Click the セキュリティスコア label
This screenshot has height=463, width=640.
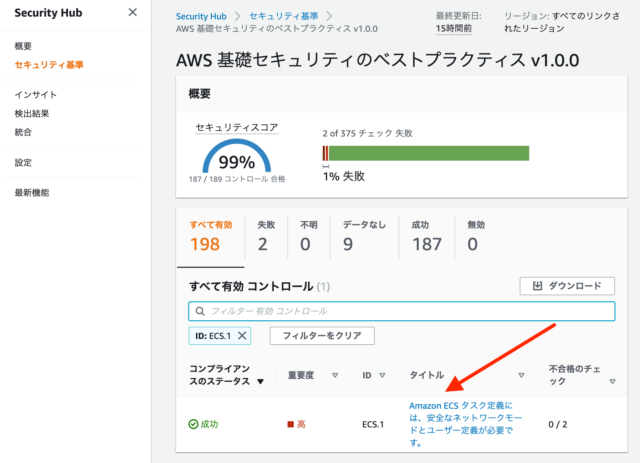[x=237, y=127]
